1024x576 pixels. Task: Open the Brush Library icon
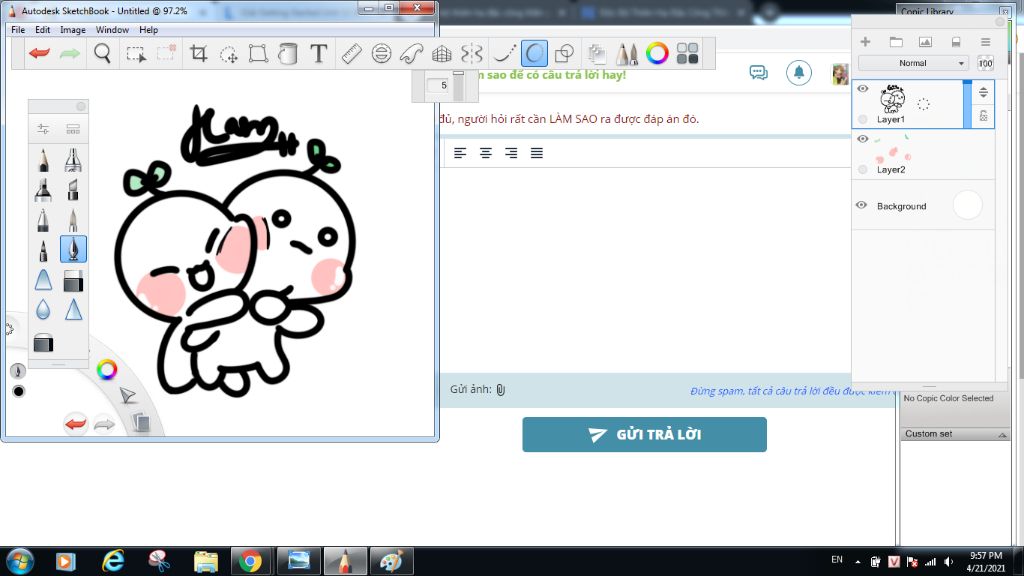coord(73,129)
